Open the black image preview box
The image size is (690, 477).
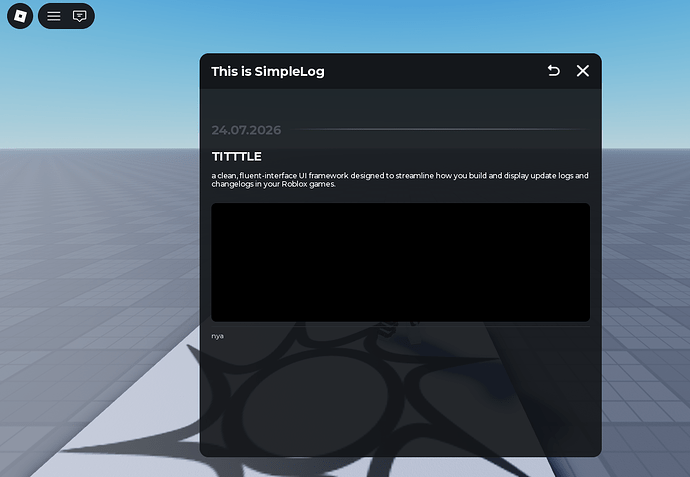click(x=400, y=262)
